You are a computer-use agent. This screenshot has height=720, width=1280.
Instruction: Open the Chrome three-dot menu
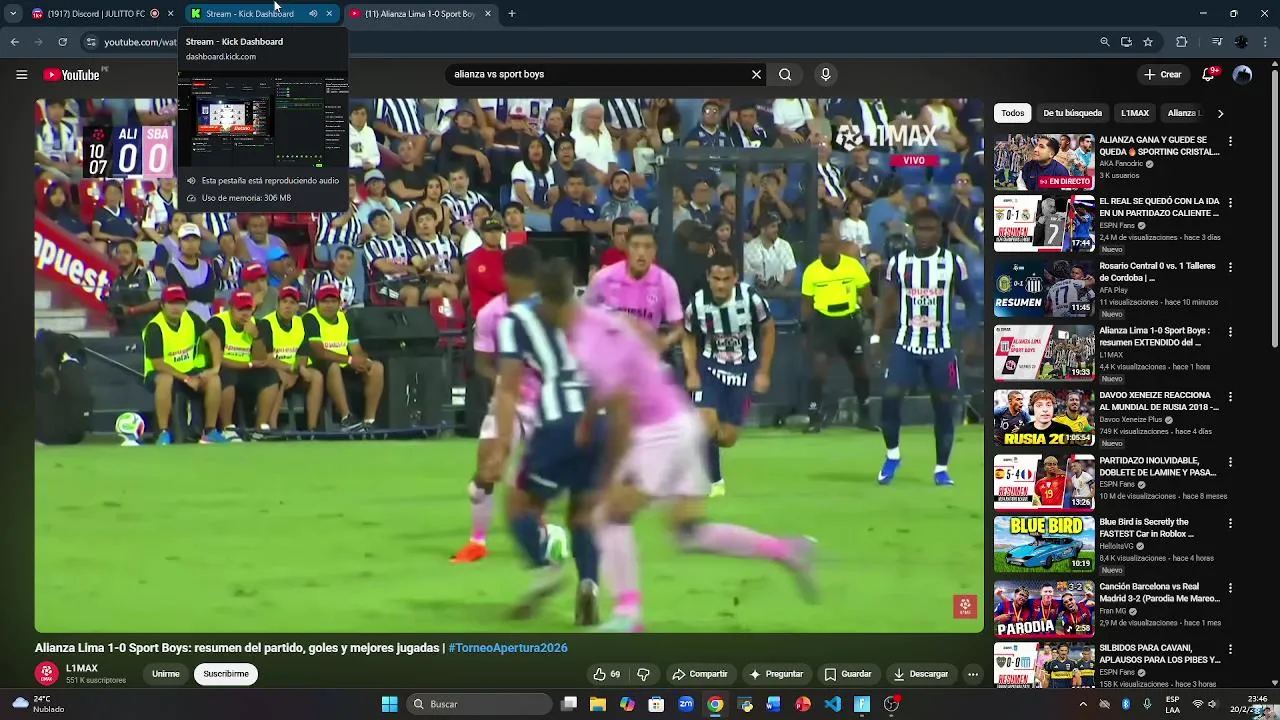pos(1266,42)
